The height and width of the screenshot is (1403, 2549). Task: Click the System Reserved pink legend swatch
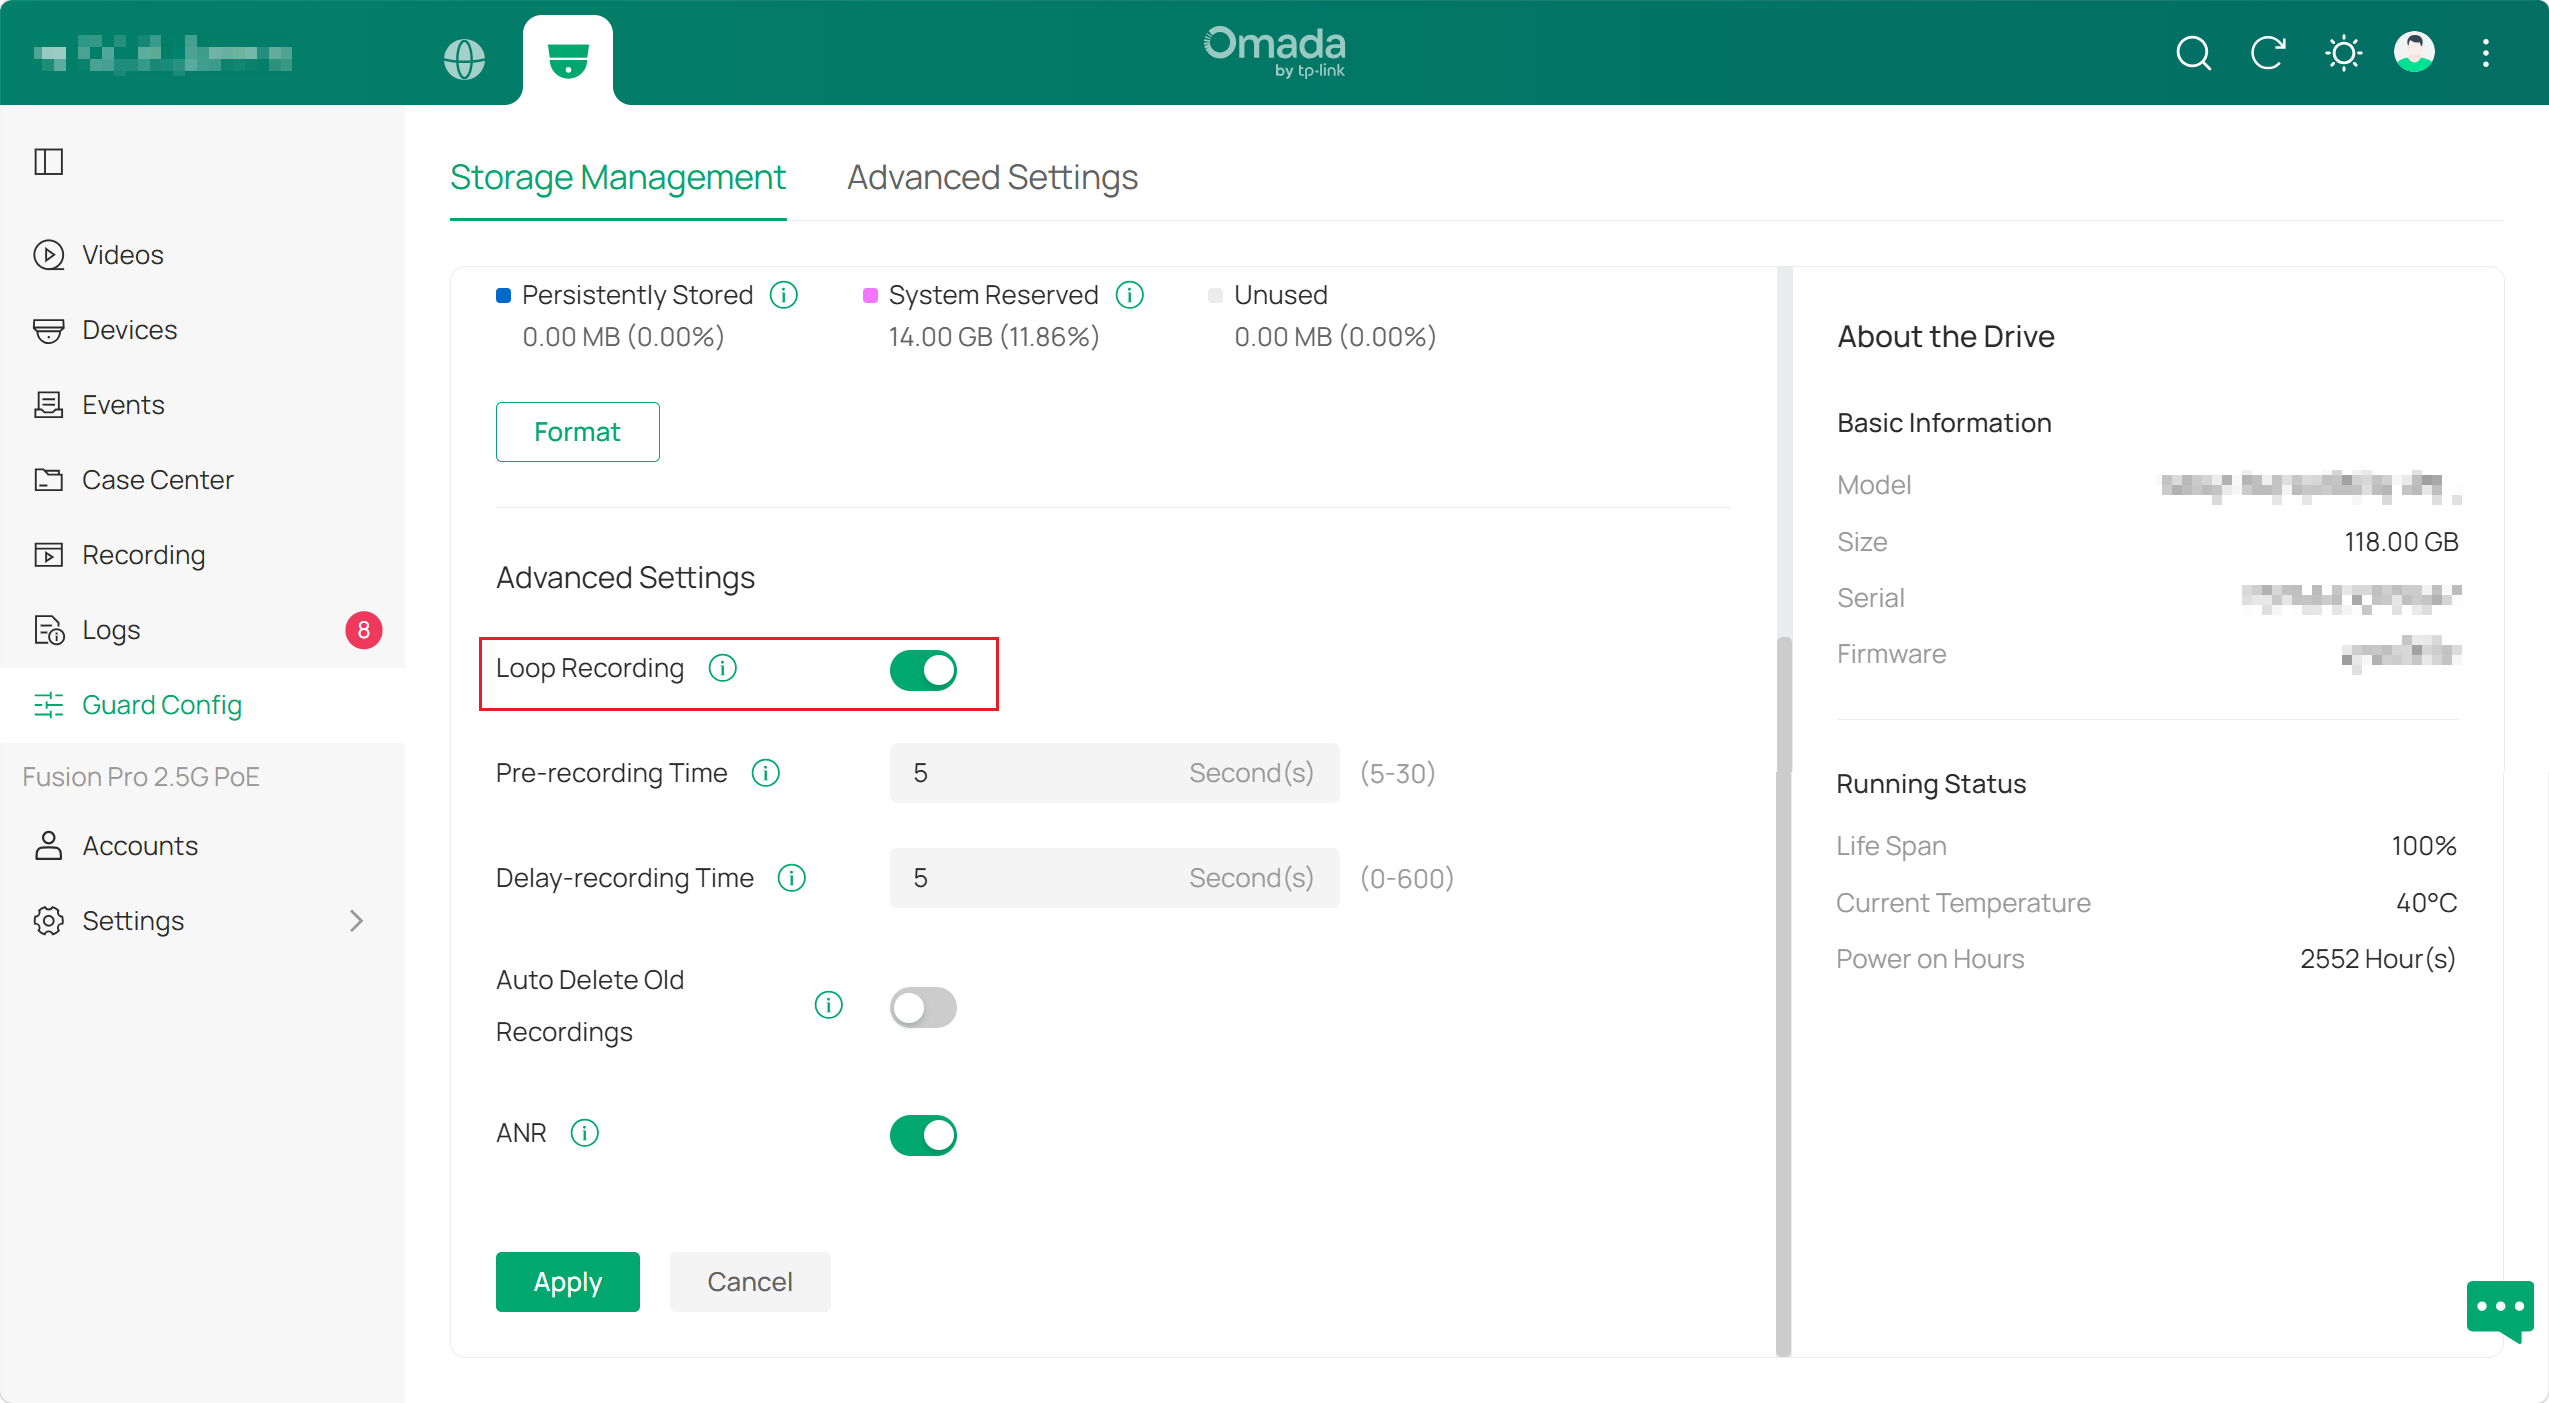pyautogui.click(x=870, y=295)
